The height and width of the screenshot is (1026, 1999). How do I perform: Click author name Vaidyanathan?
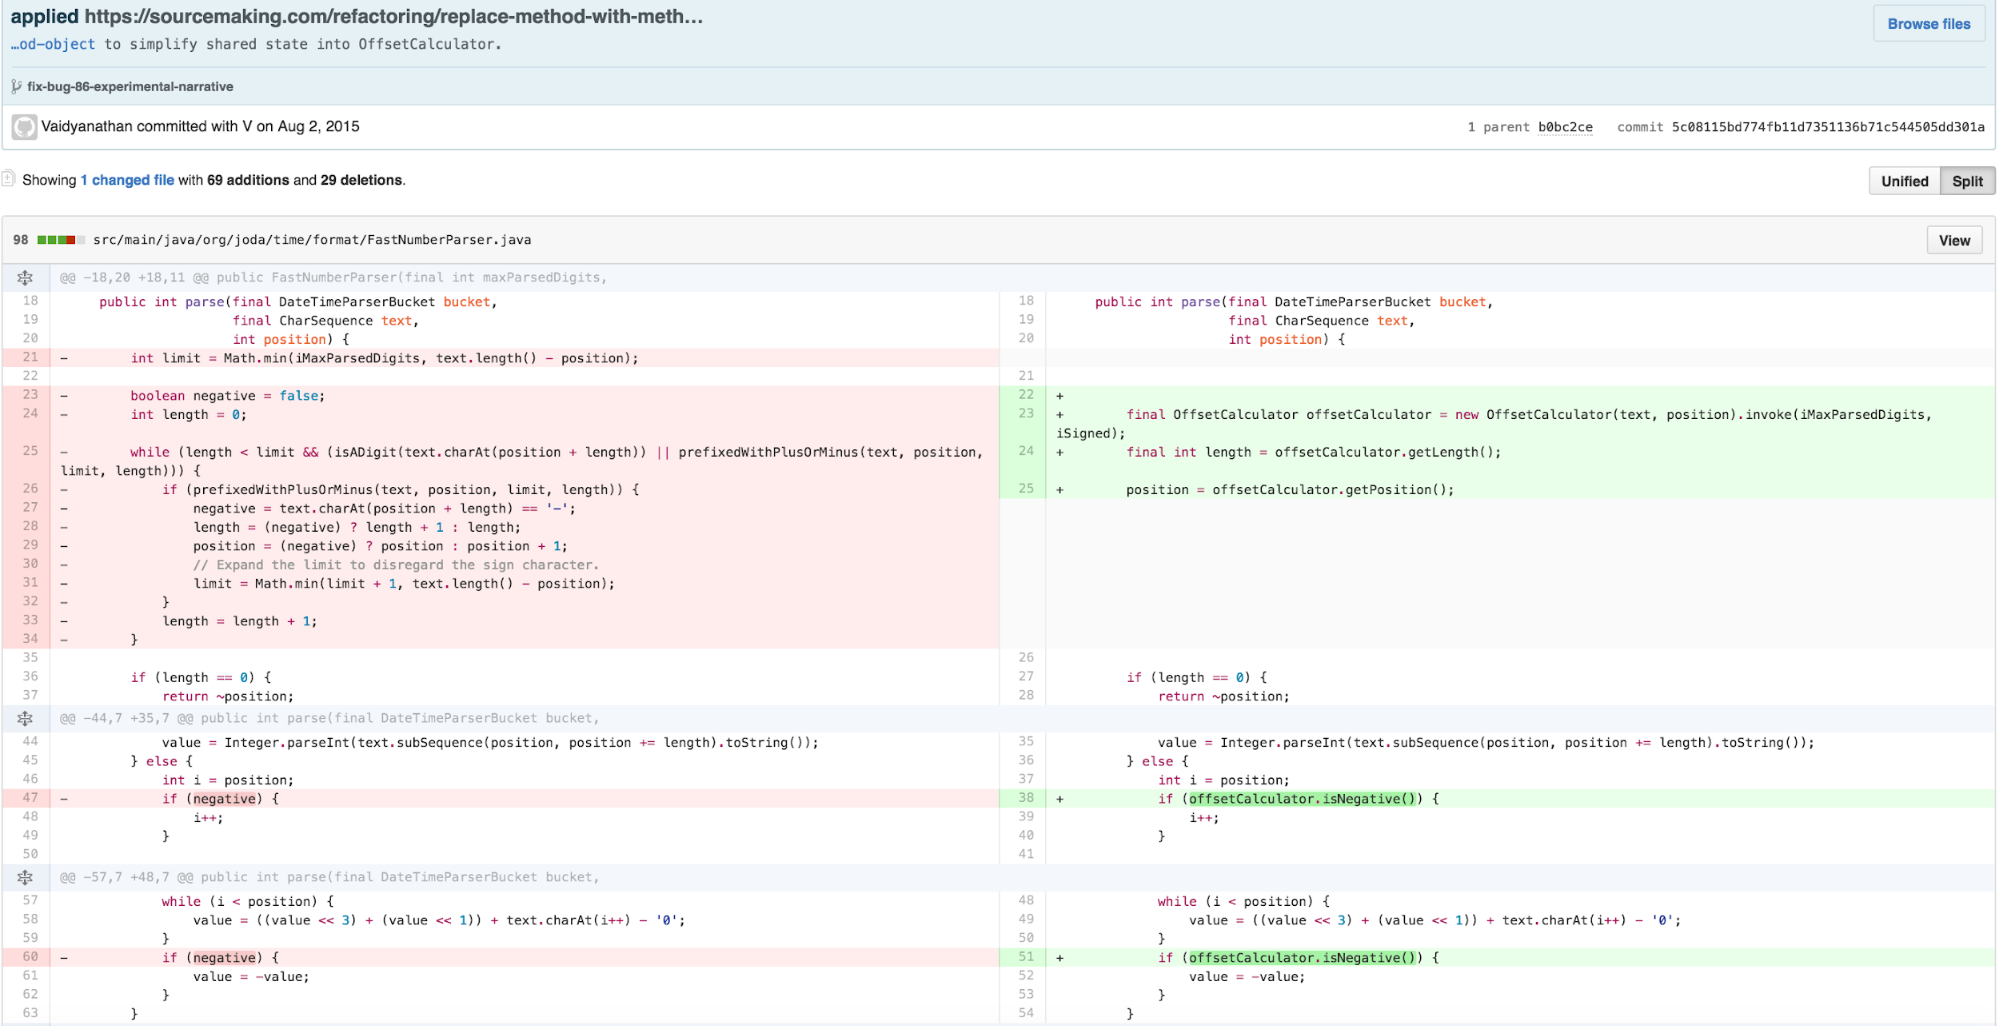coord(87,126)
